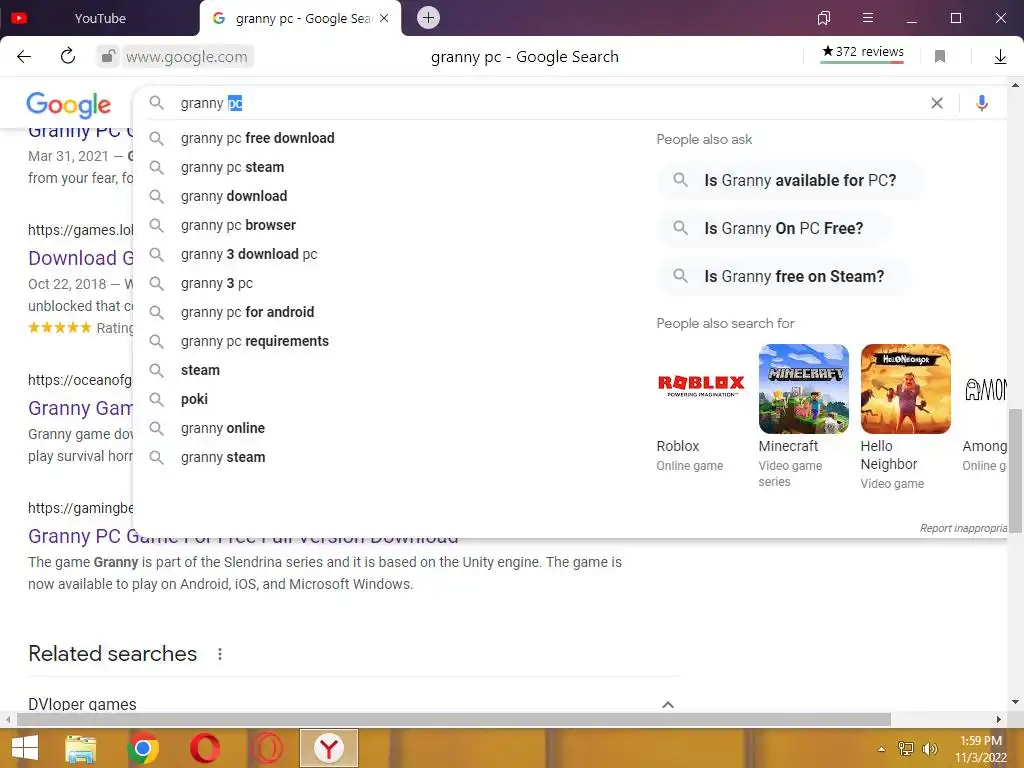Open site security lock icon
The height and width of the screenshot is (768, 1024).
click(x=108, y=57)
